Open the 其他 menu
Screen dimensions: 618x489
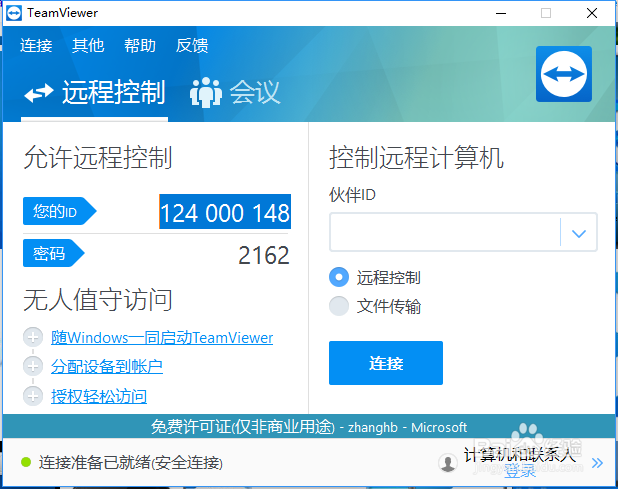(x=88, y=46)
